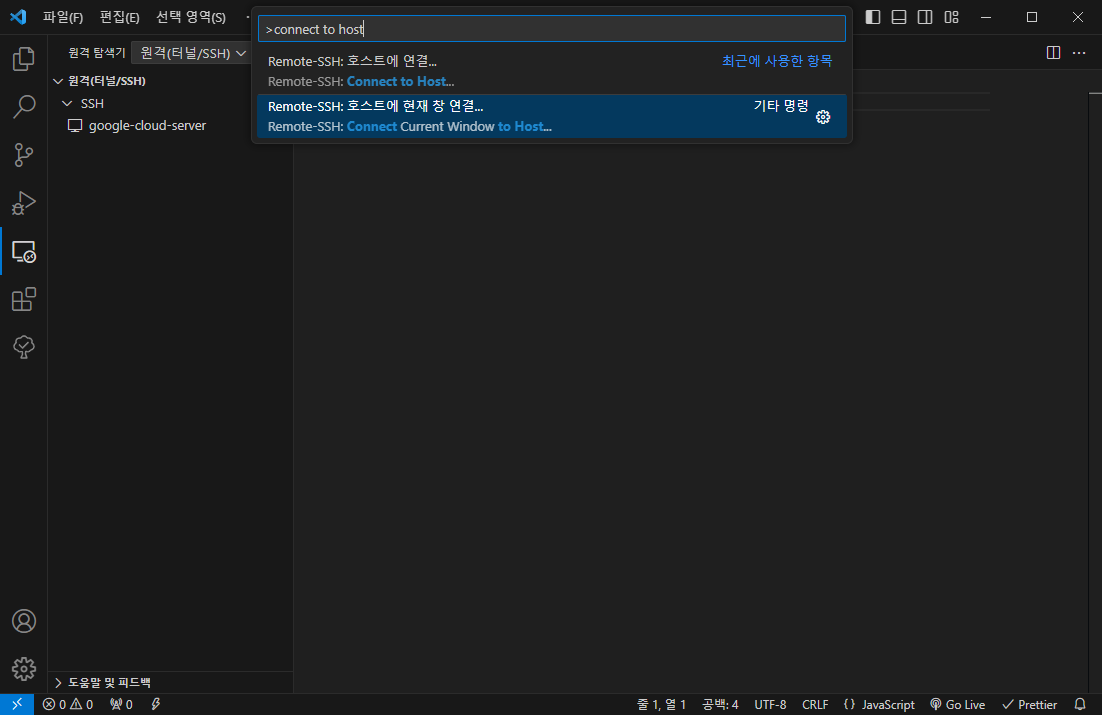The width and height of the screenshot is (1102, 715).
Task: Run Remote-SSH: 호스트에 연결... command
Action: 552,71
